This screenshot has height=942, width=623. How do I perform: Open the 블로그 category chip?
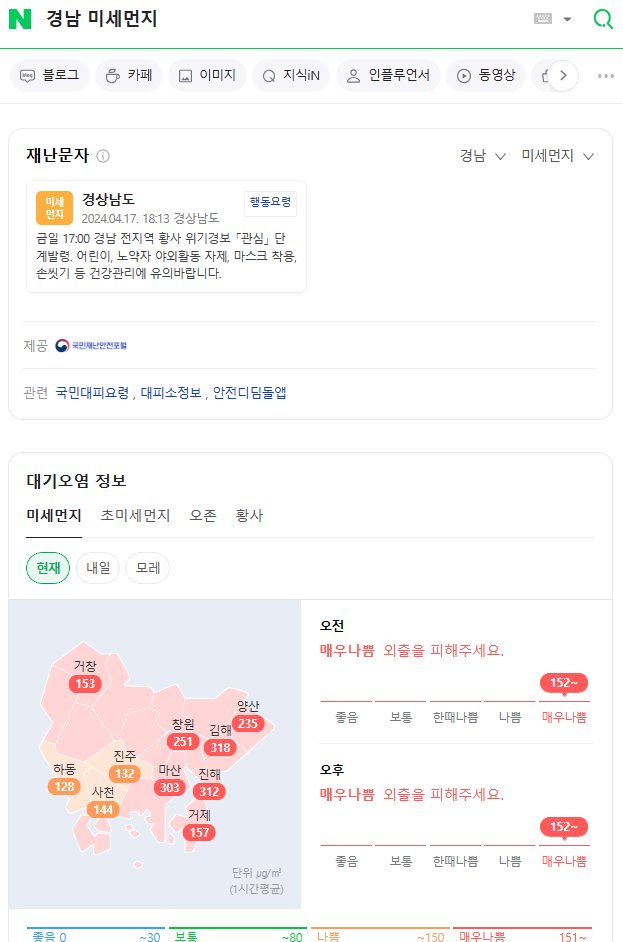50,76
